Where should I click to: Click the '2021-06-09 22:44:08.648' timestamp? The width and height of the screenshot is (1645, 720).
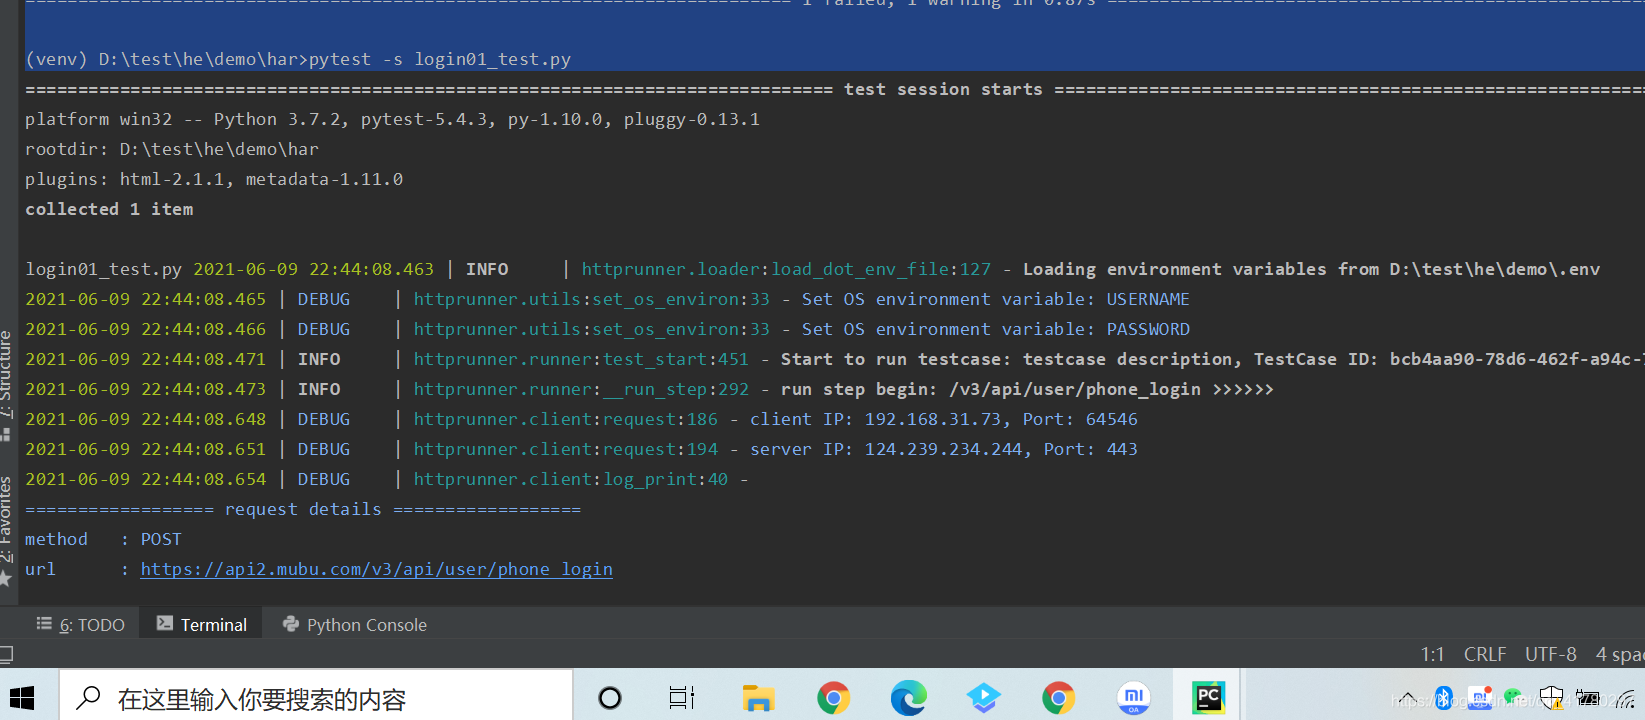[146, 419]
